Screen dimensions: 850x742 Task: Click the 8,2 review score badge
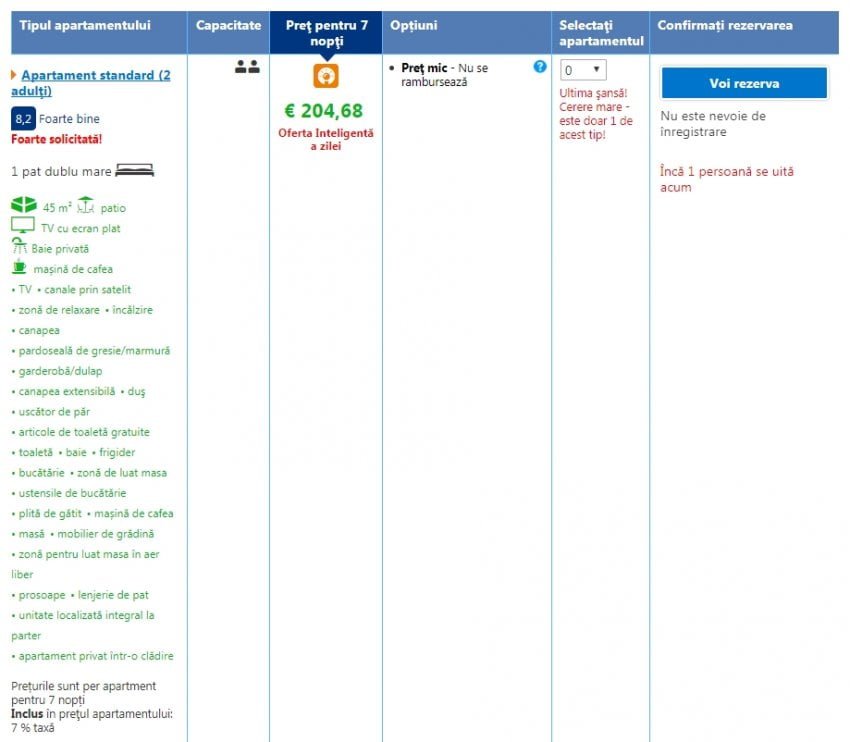point(23,119)
